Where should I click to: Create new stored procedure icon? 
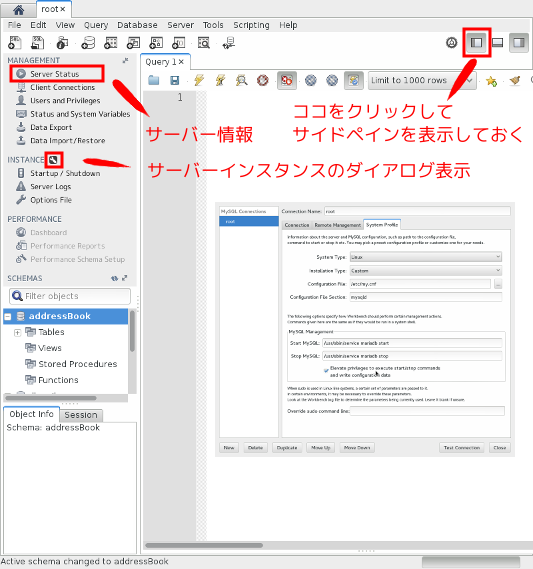[156, 43]
